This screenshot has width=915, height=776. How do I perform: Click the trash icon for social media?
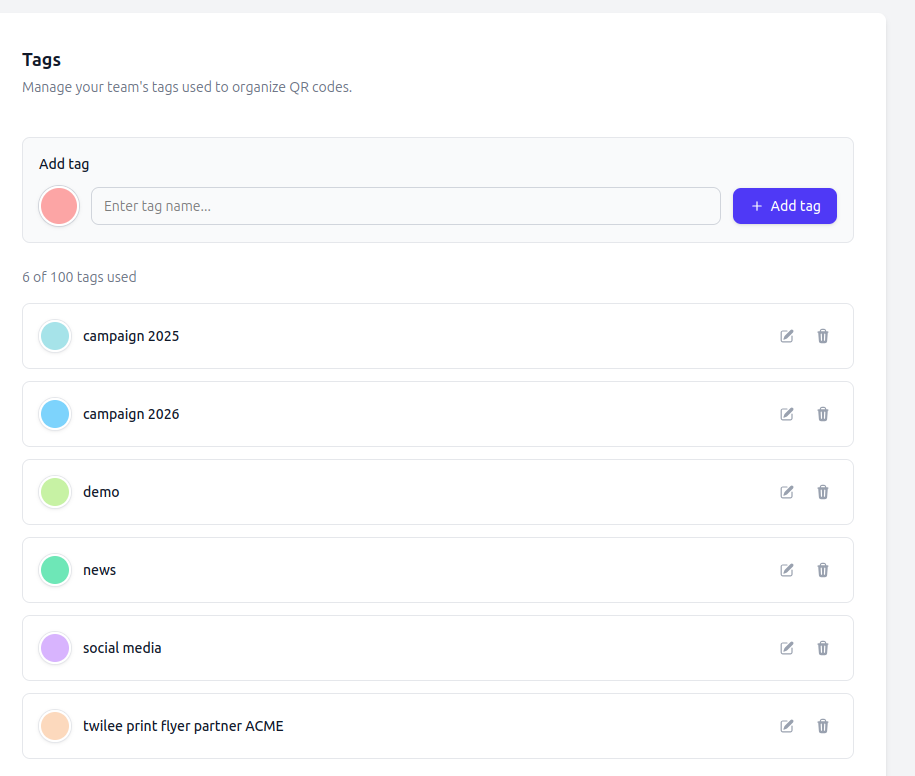(x=822, y=648)
